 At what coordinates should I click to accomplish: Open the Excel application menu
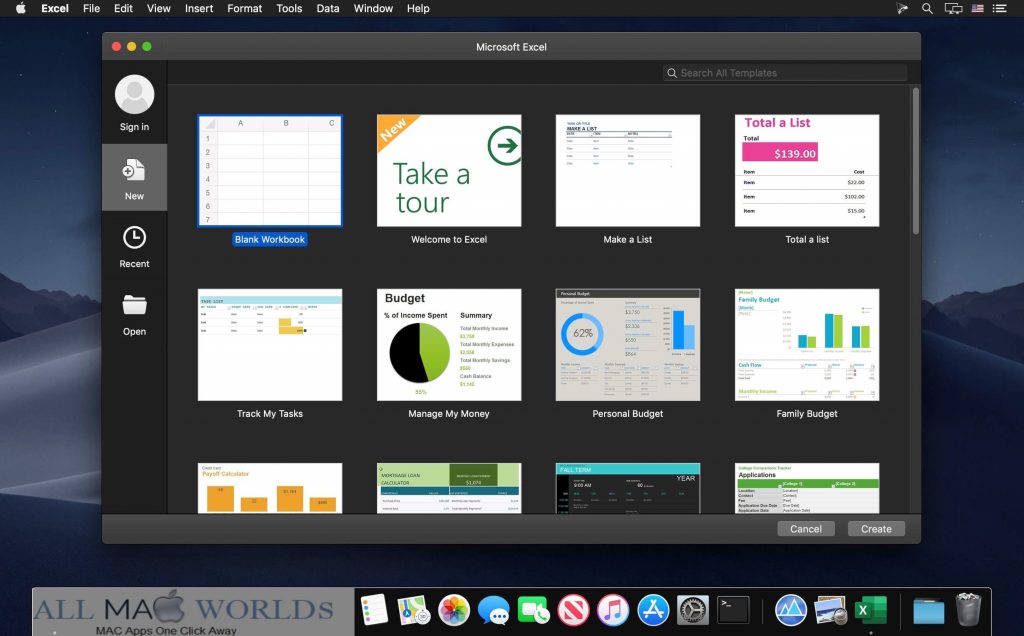(x=55, y=8)
